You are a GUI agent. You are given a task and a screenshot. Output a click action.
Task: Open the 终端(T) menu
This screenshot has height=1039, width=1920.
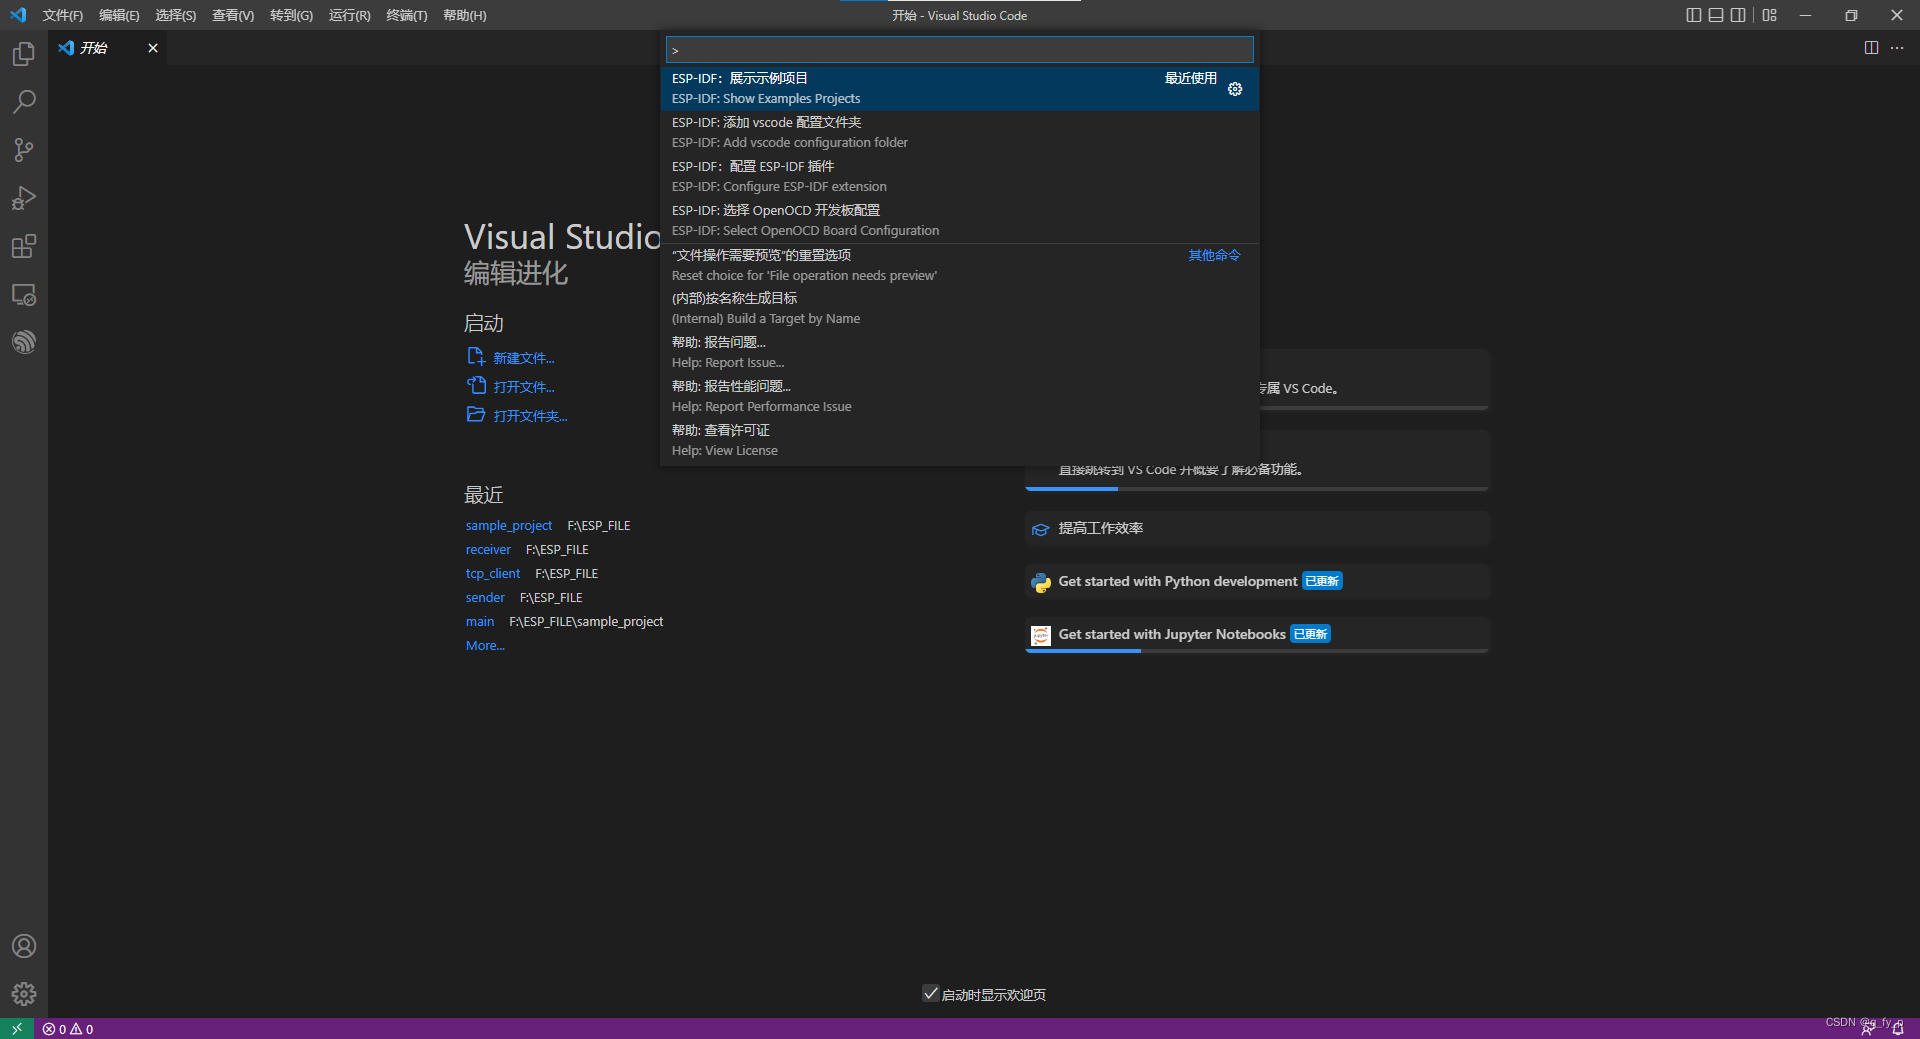point(407,15)
